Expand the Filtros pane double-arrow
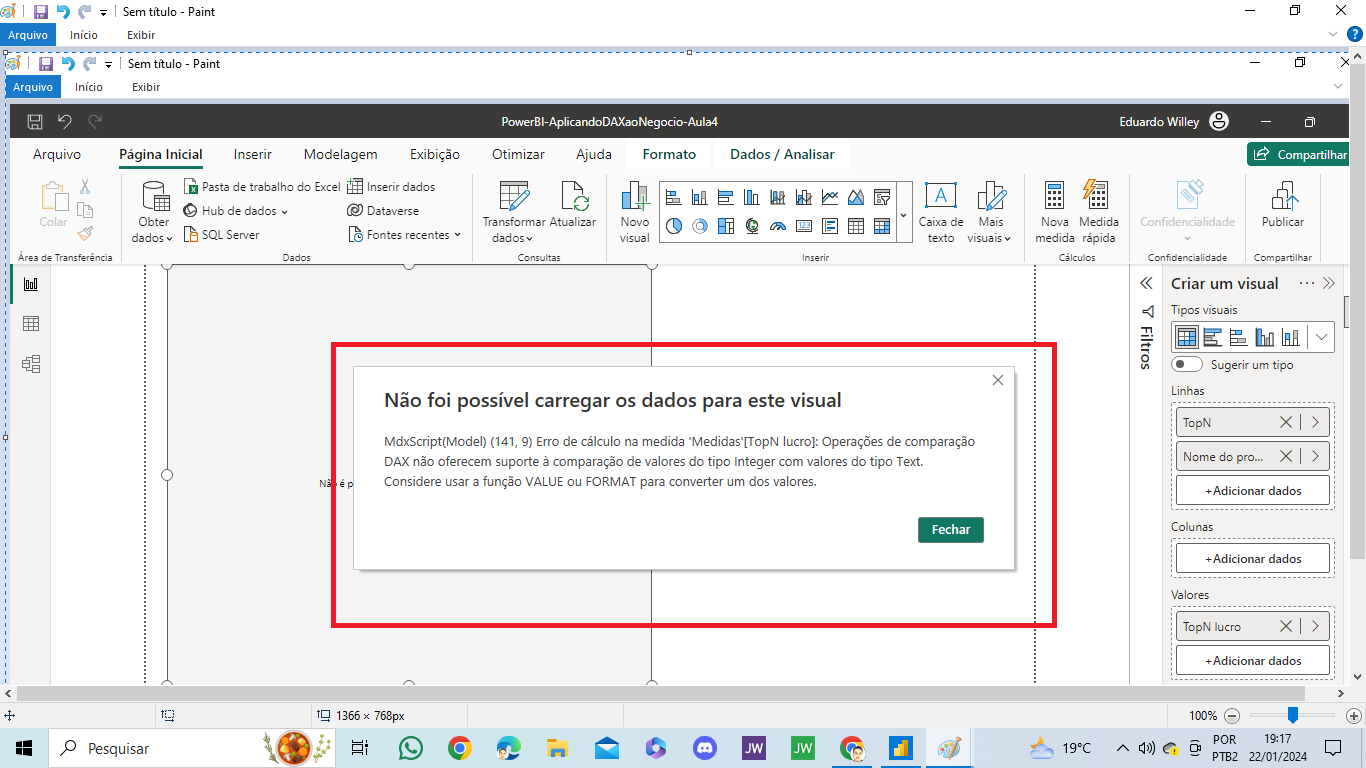The height and width of the screenshot is (768, 1366). (x=1147, y=284)
